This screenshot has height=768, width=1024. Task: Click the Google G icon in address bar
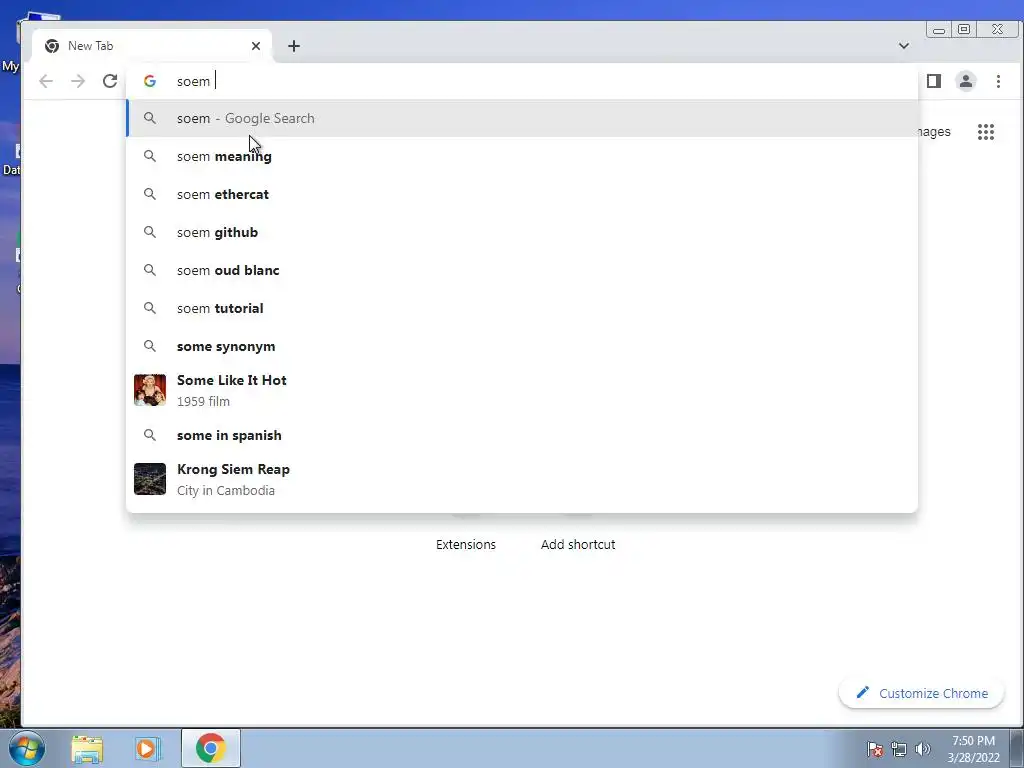(x=150, y=81)
